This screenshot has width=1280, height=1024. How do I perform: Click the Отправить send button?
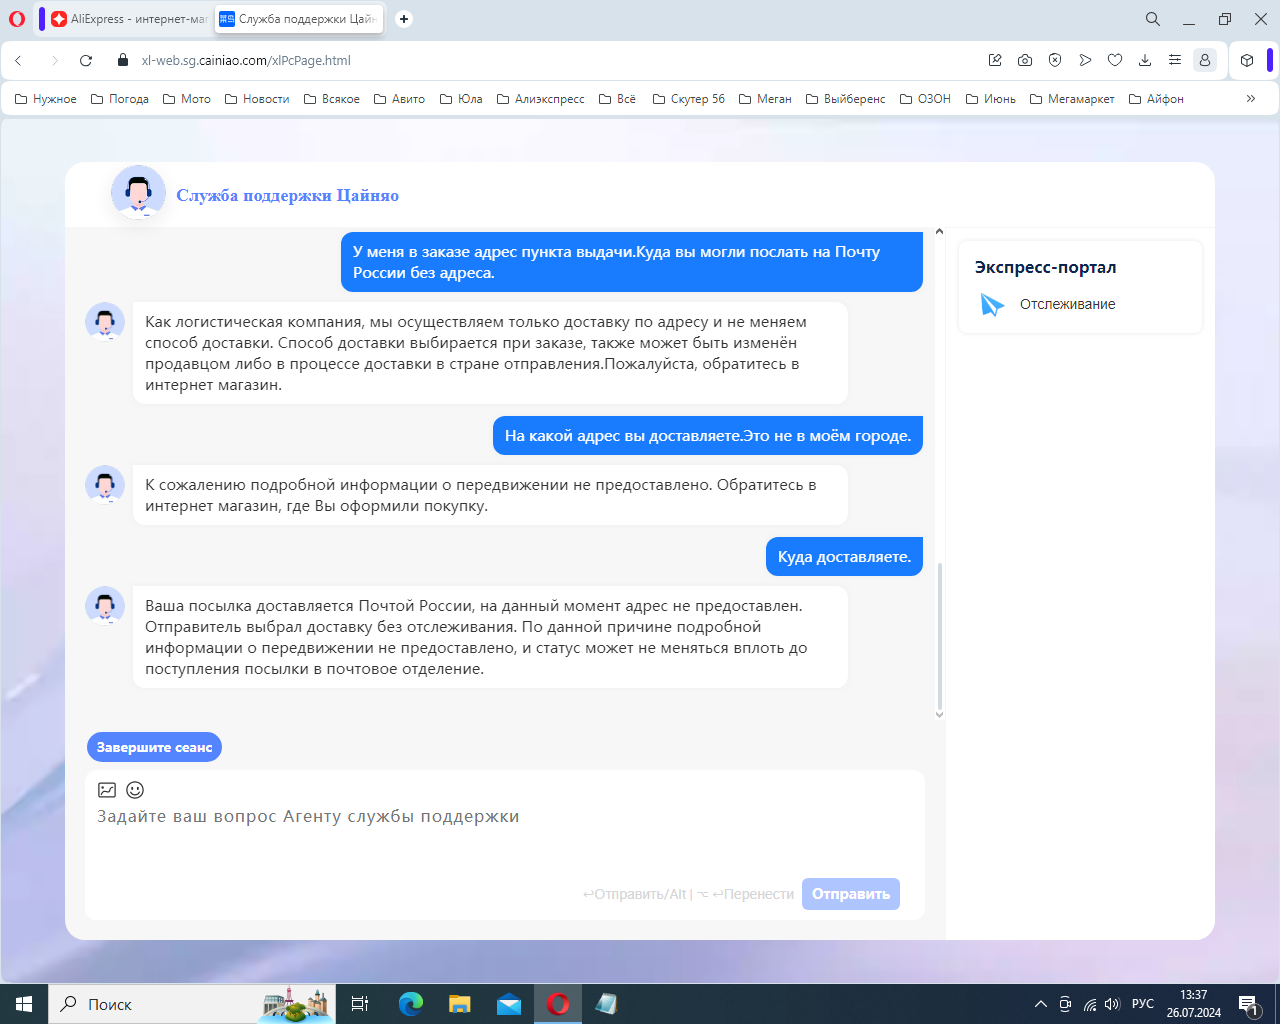pyautogui.click(x=850, y=894)
